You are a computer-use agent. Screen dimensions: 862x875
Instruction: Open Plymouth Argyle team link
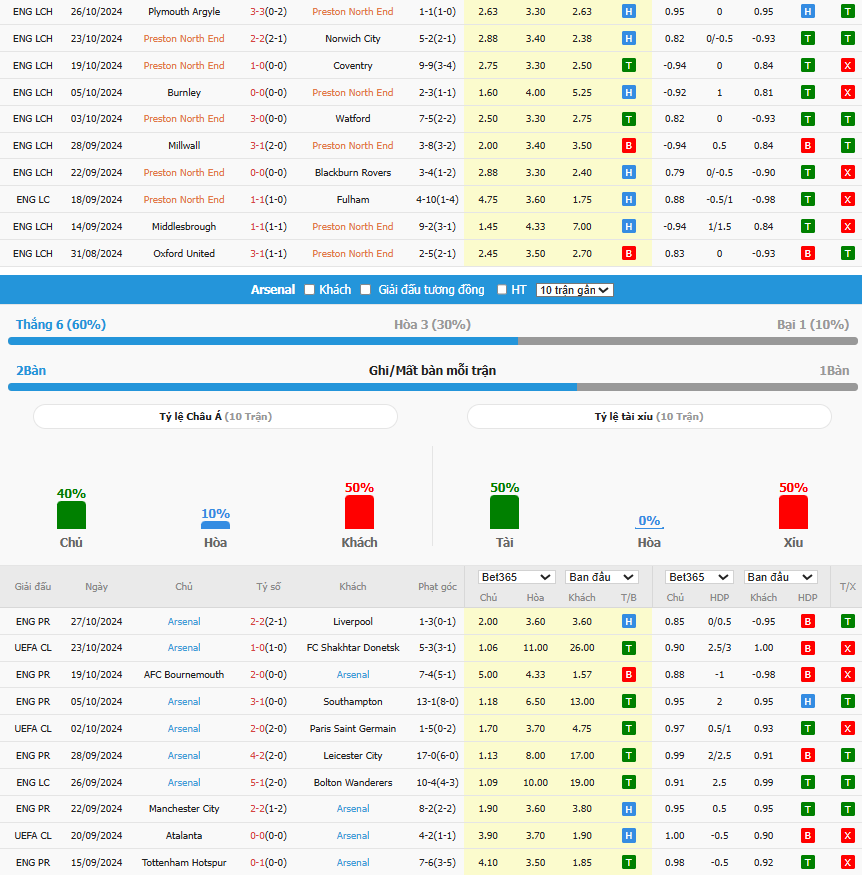[x=184, y=11]
